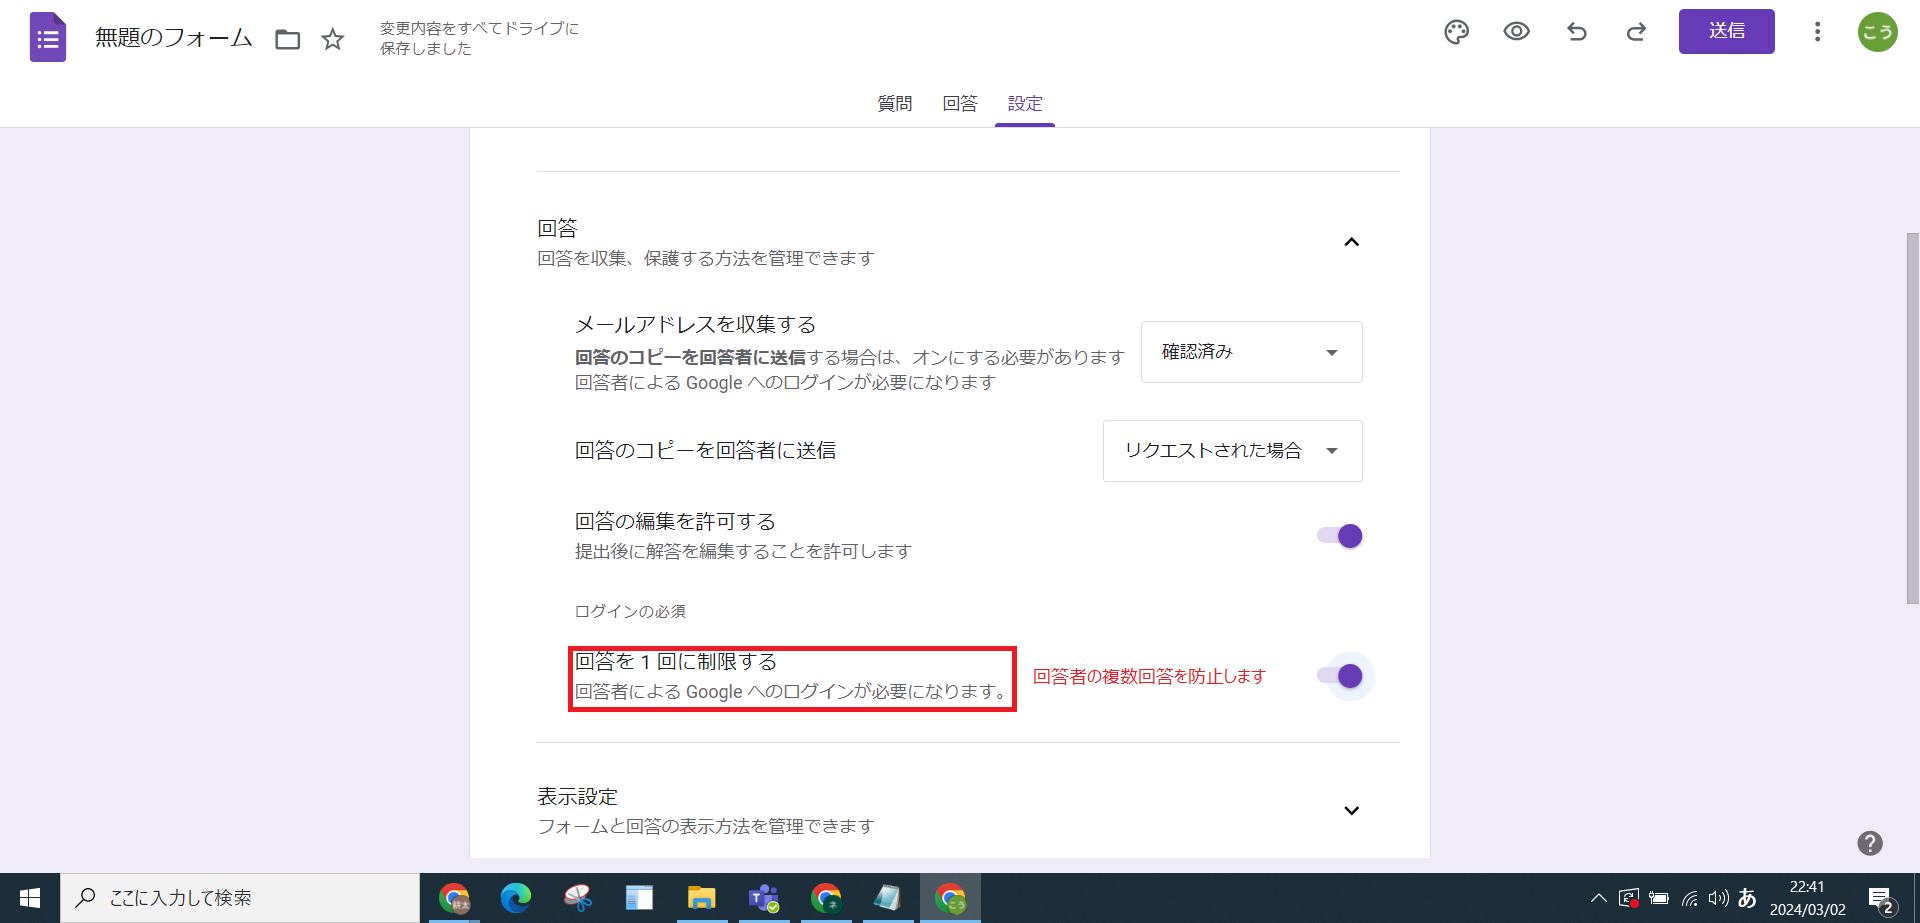
Task: Undo the last change
Action: pos(1577,32)
